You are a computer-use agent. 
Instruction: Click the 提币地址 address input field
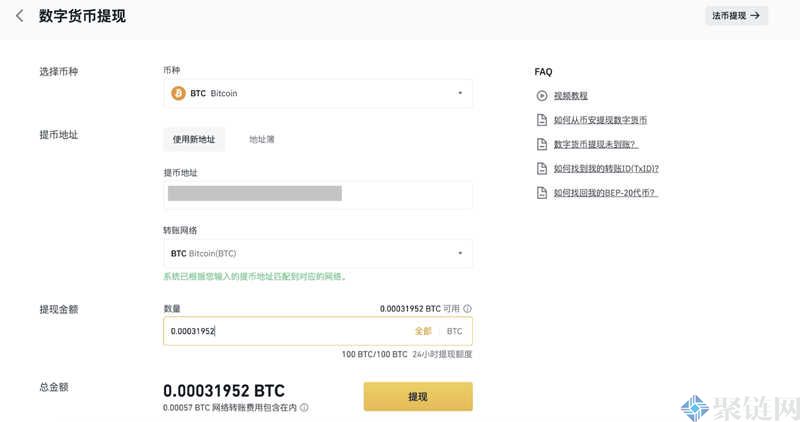click(x=317, y=194)
